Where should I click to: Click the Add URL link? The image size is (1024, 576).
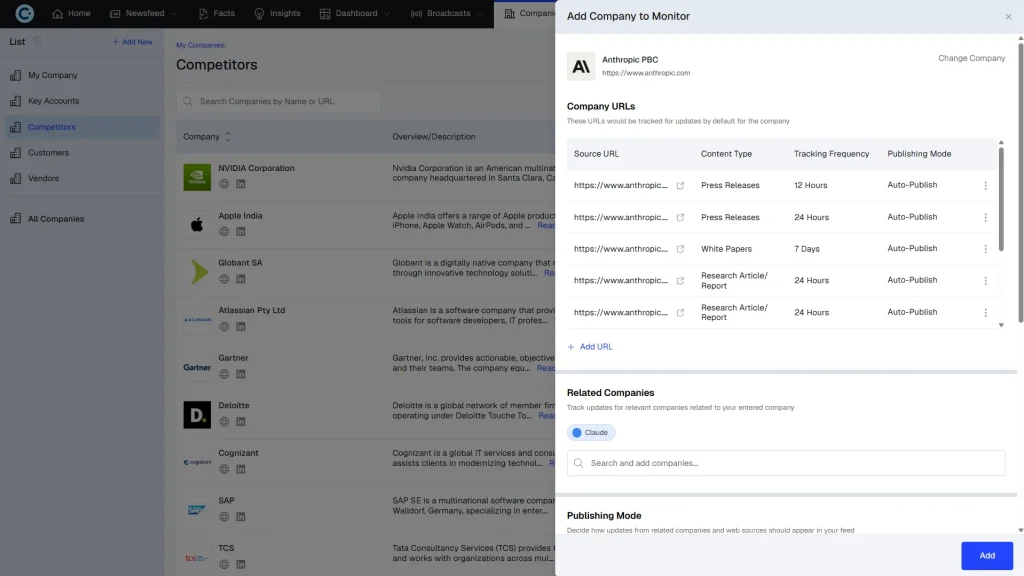point(590,347)
